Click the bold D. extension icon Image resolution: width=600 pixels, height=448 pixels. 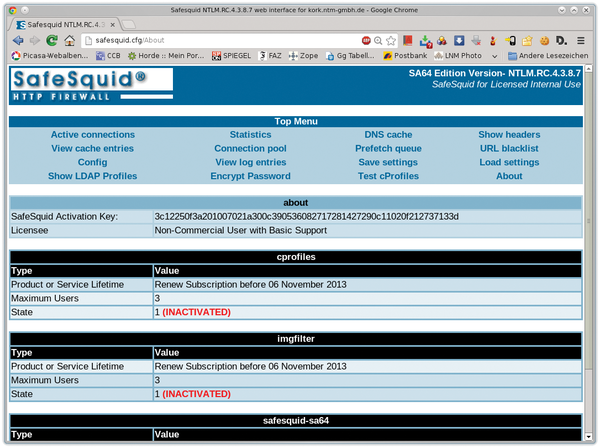[x=561, y=40]
